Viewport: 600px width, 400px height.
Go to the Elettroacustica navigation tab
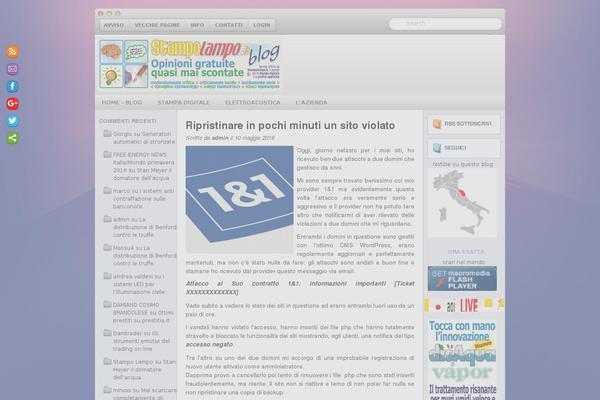point(253,102)
